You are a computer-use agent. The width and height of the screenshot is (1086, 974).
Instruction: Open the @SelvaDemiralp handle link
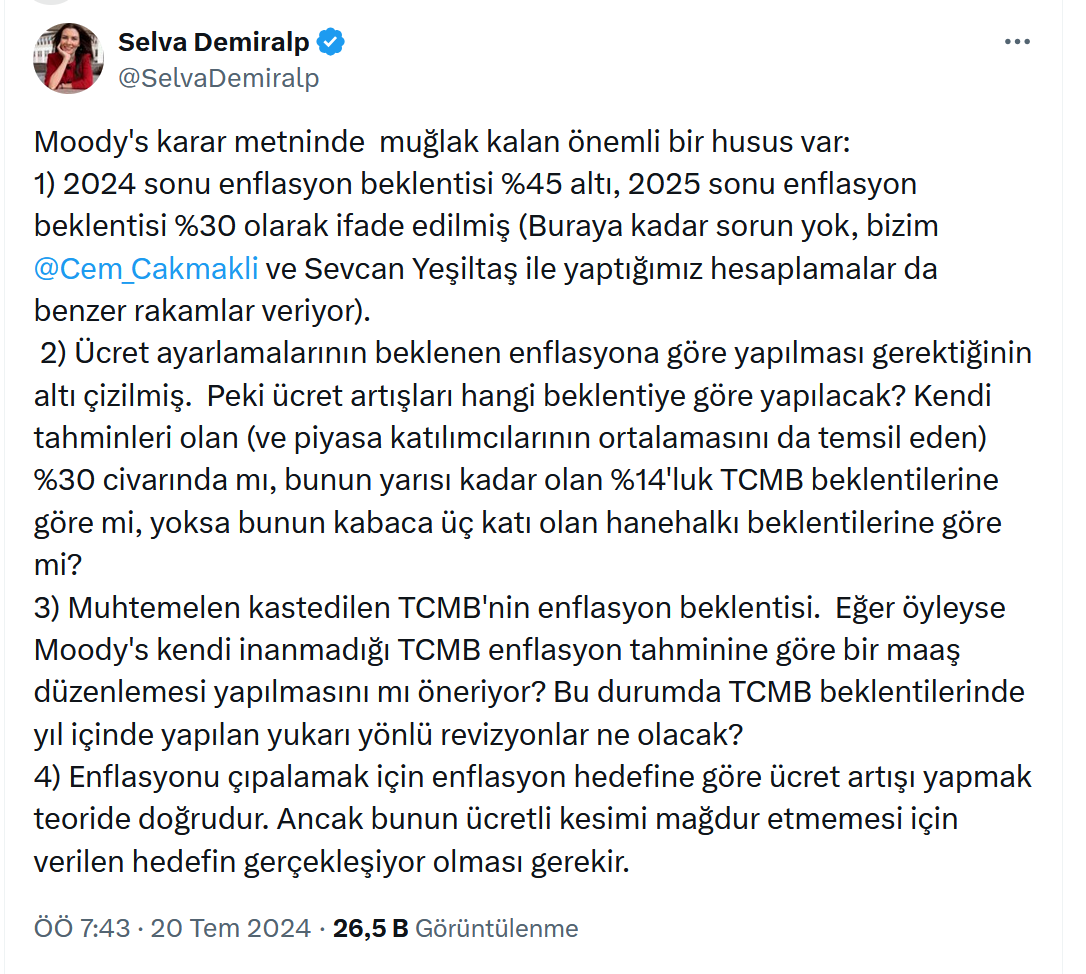tap(219, 78)
